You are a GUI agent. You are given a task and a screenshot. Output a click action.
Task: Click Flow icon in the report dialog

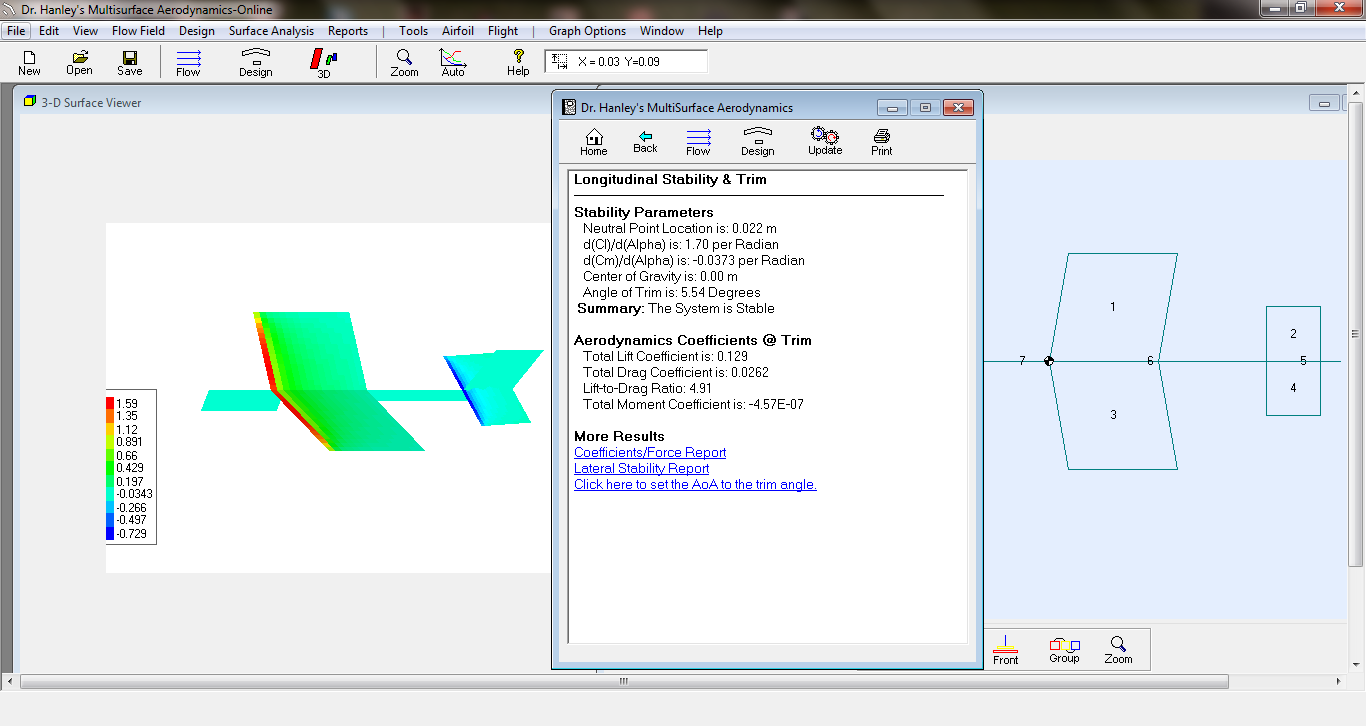point(698,142)
